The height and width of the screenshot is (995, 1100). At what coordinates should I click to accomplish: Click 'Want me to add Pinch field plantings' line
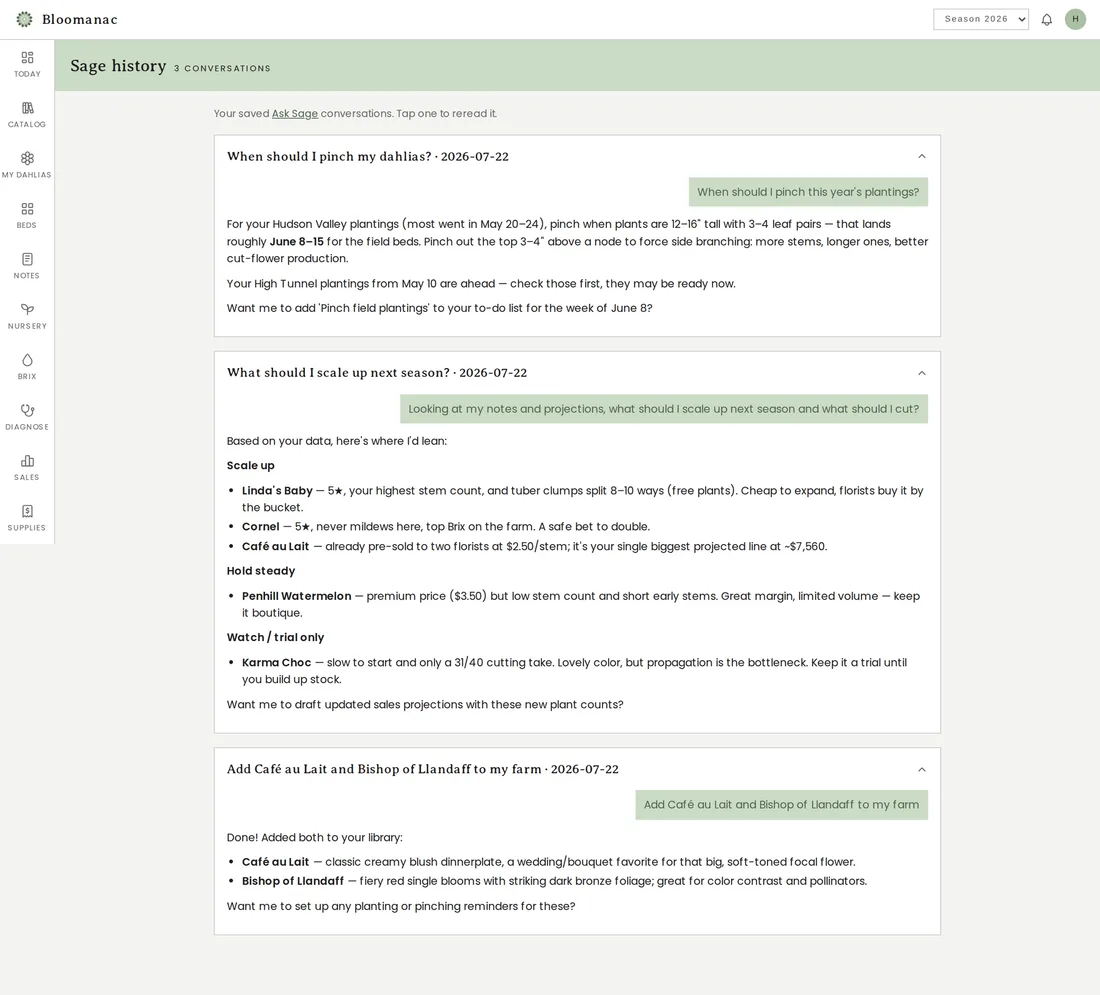439,308
